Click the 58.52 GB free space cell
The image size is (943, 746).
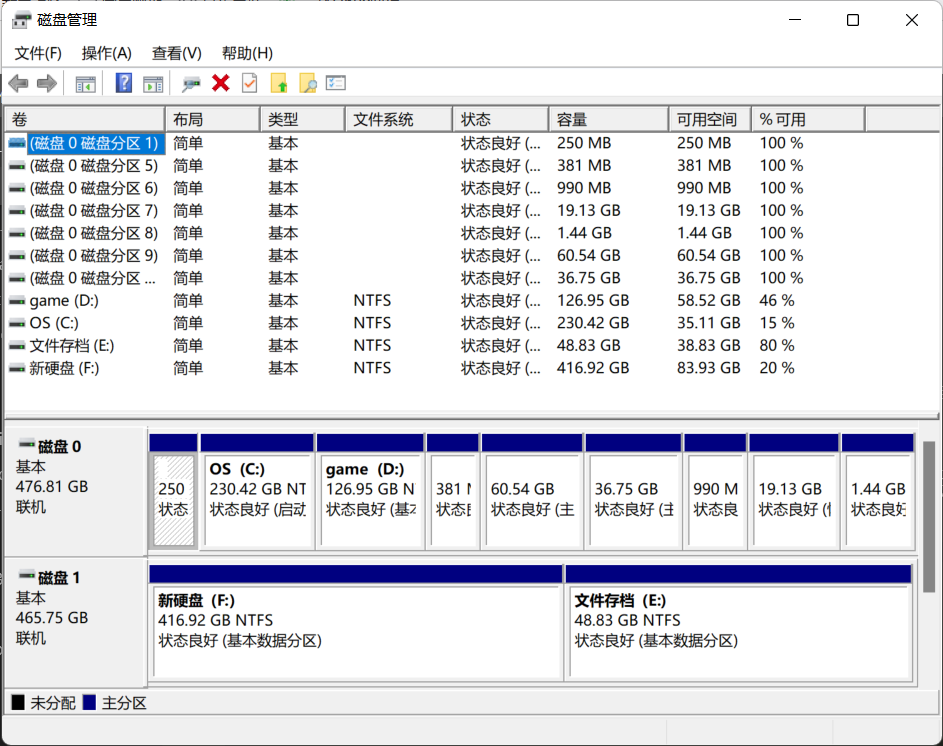708,301
